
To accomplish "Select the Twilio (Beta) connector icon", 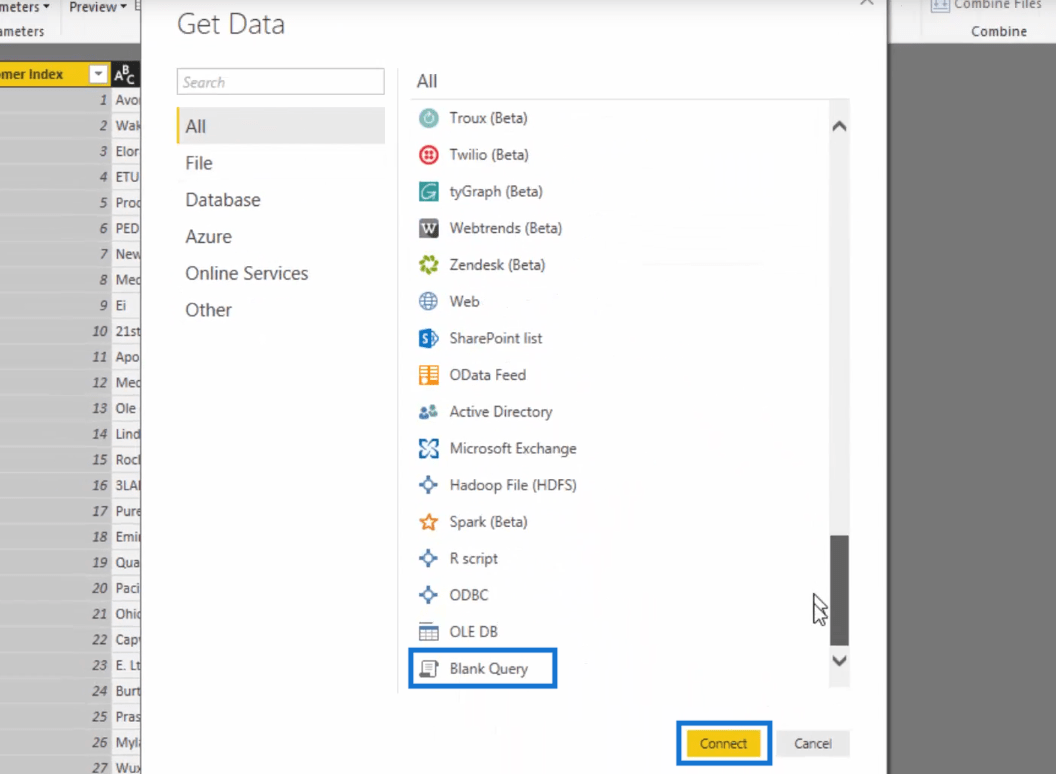I will (428, 155).
